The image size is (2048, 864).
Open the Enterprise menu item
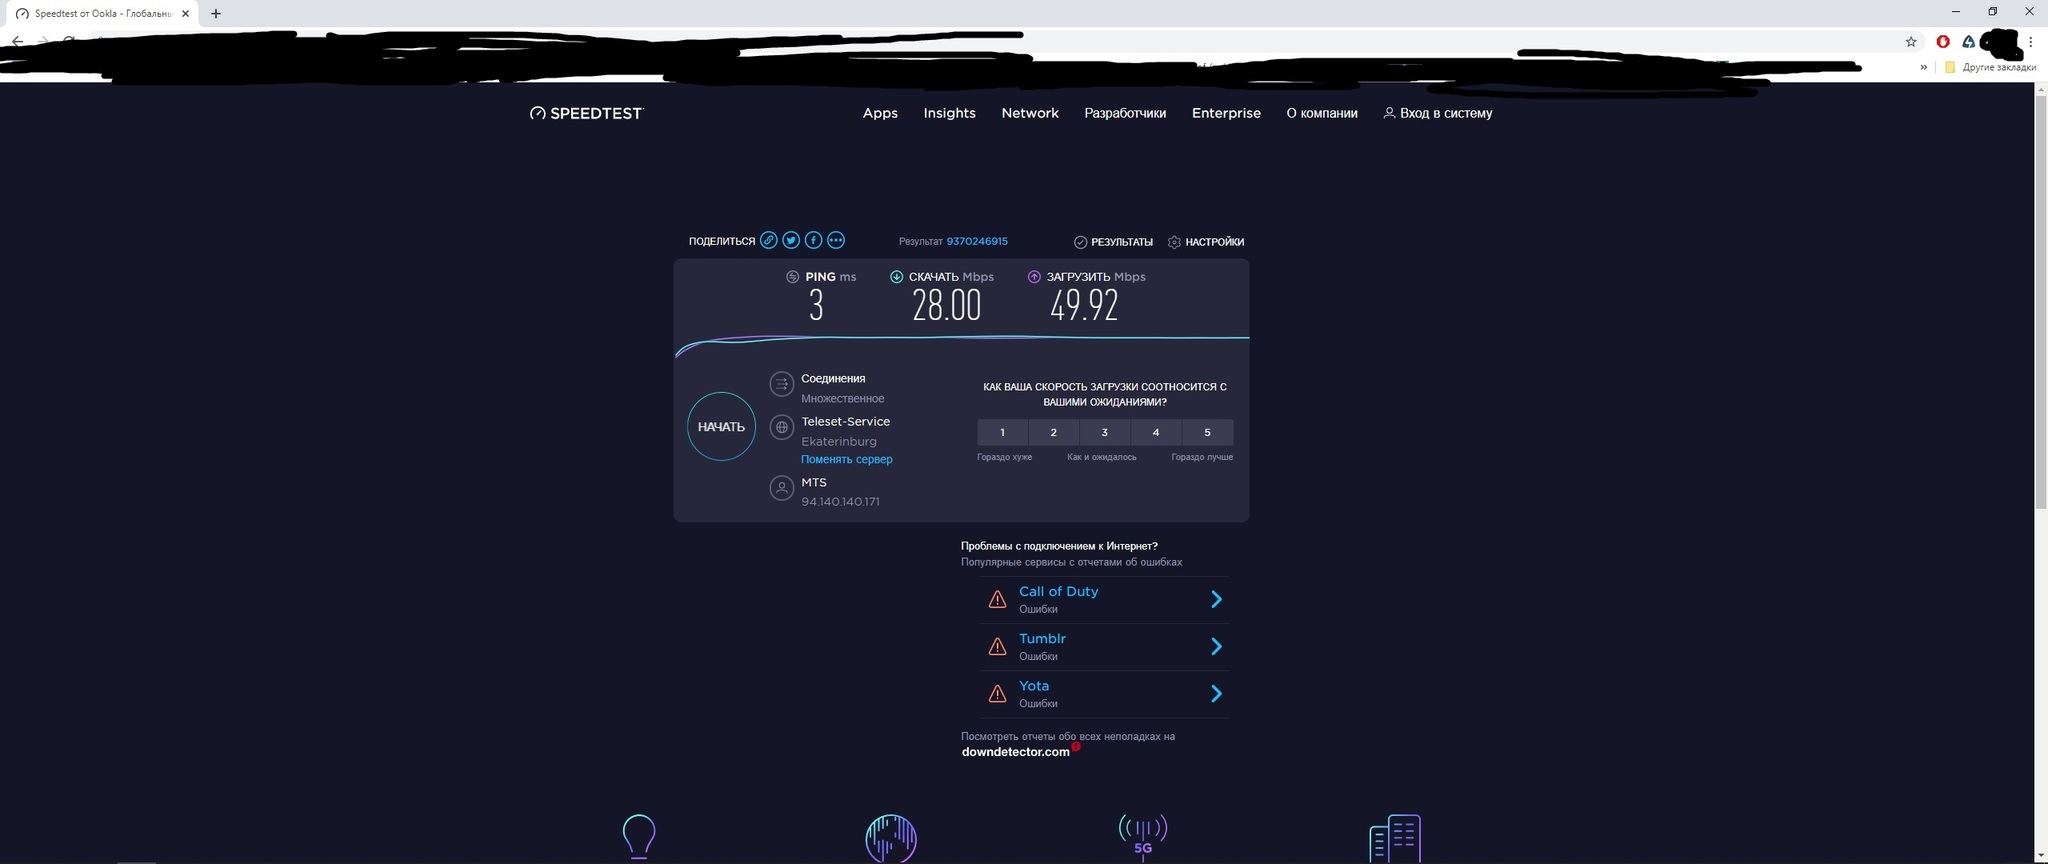[x=1226, y=113]
